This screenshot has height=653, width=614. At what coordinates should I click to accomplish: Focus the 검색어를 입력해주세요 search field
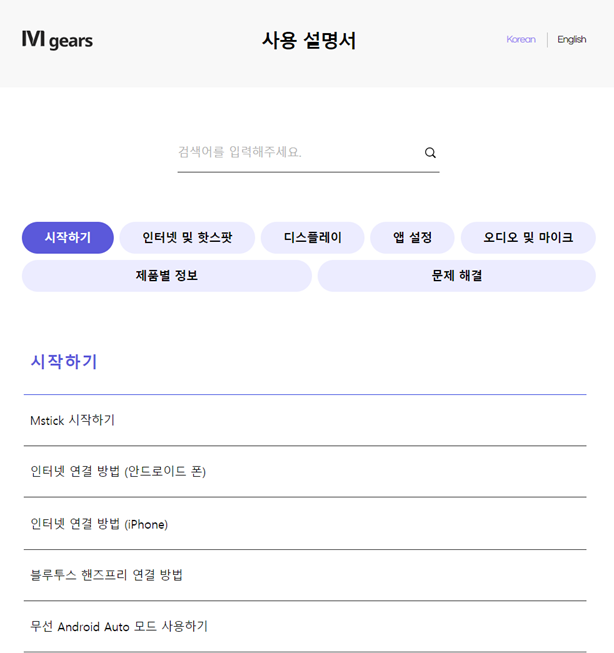point(297,152)
